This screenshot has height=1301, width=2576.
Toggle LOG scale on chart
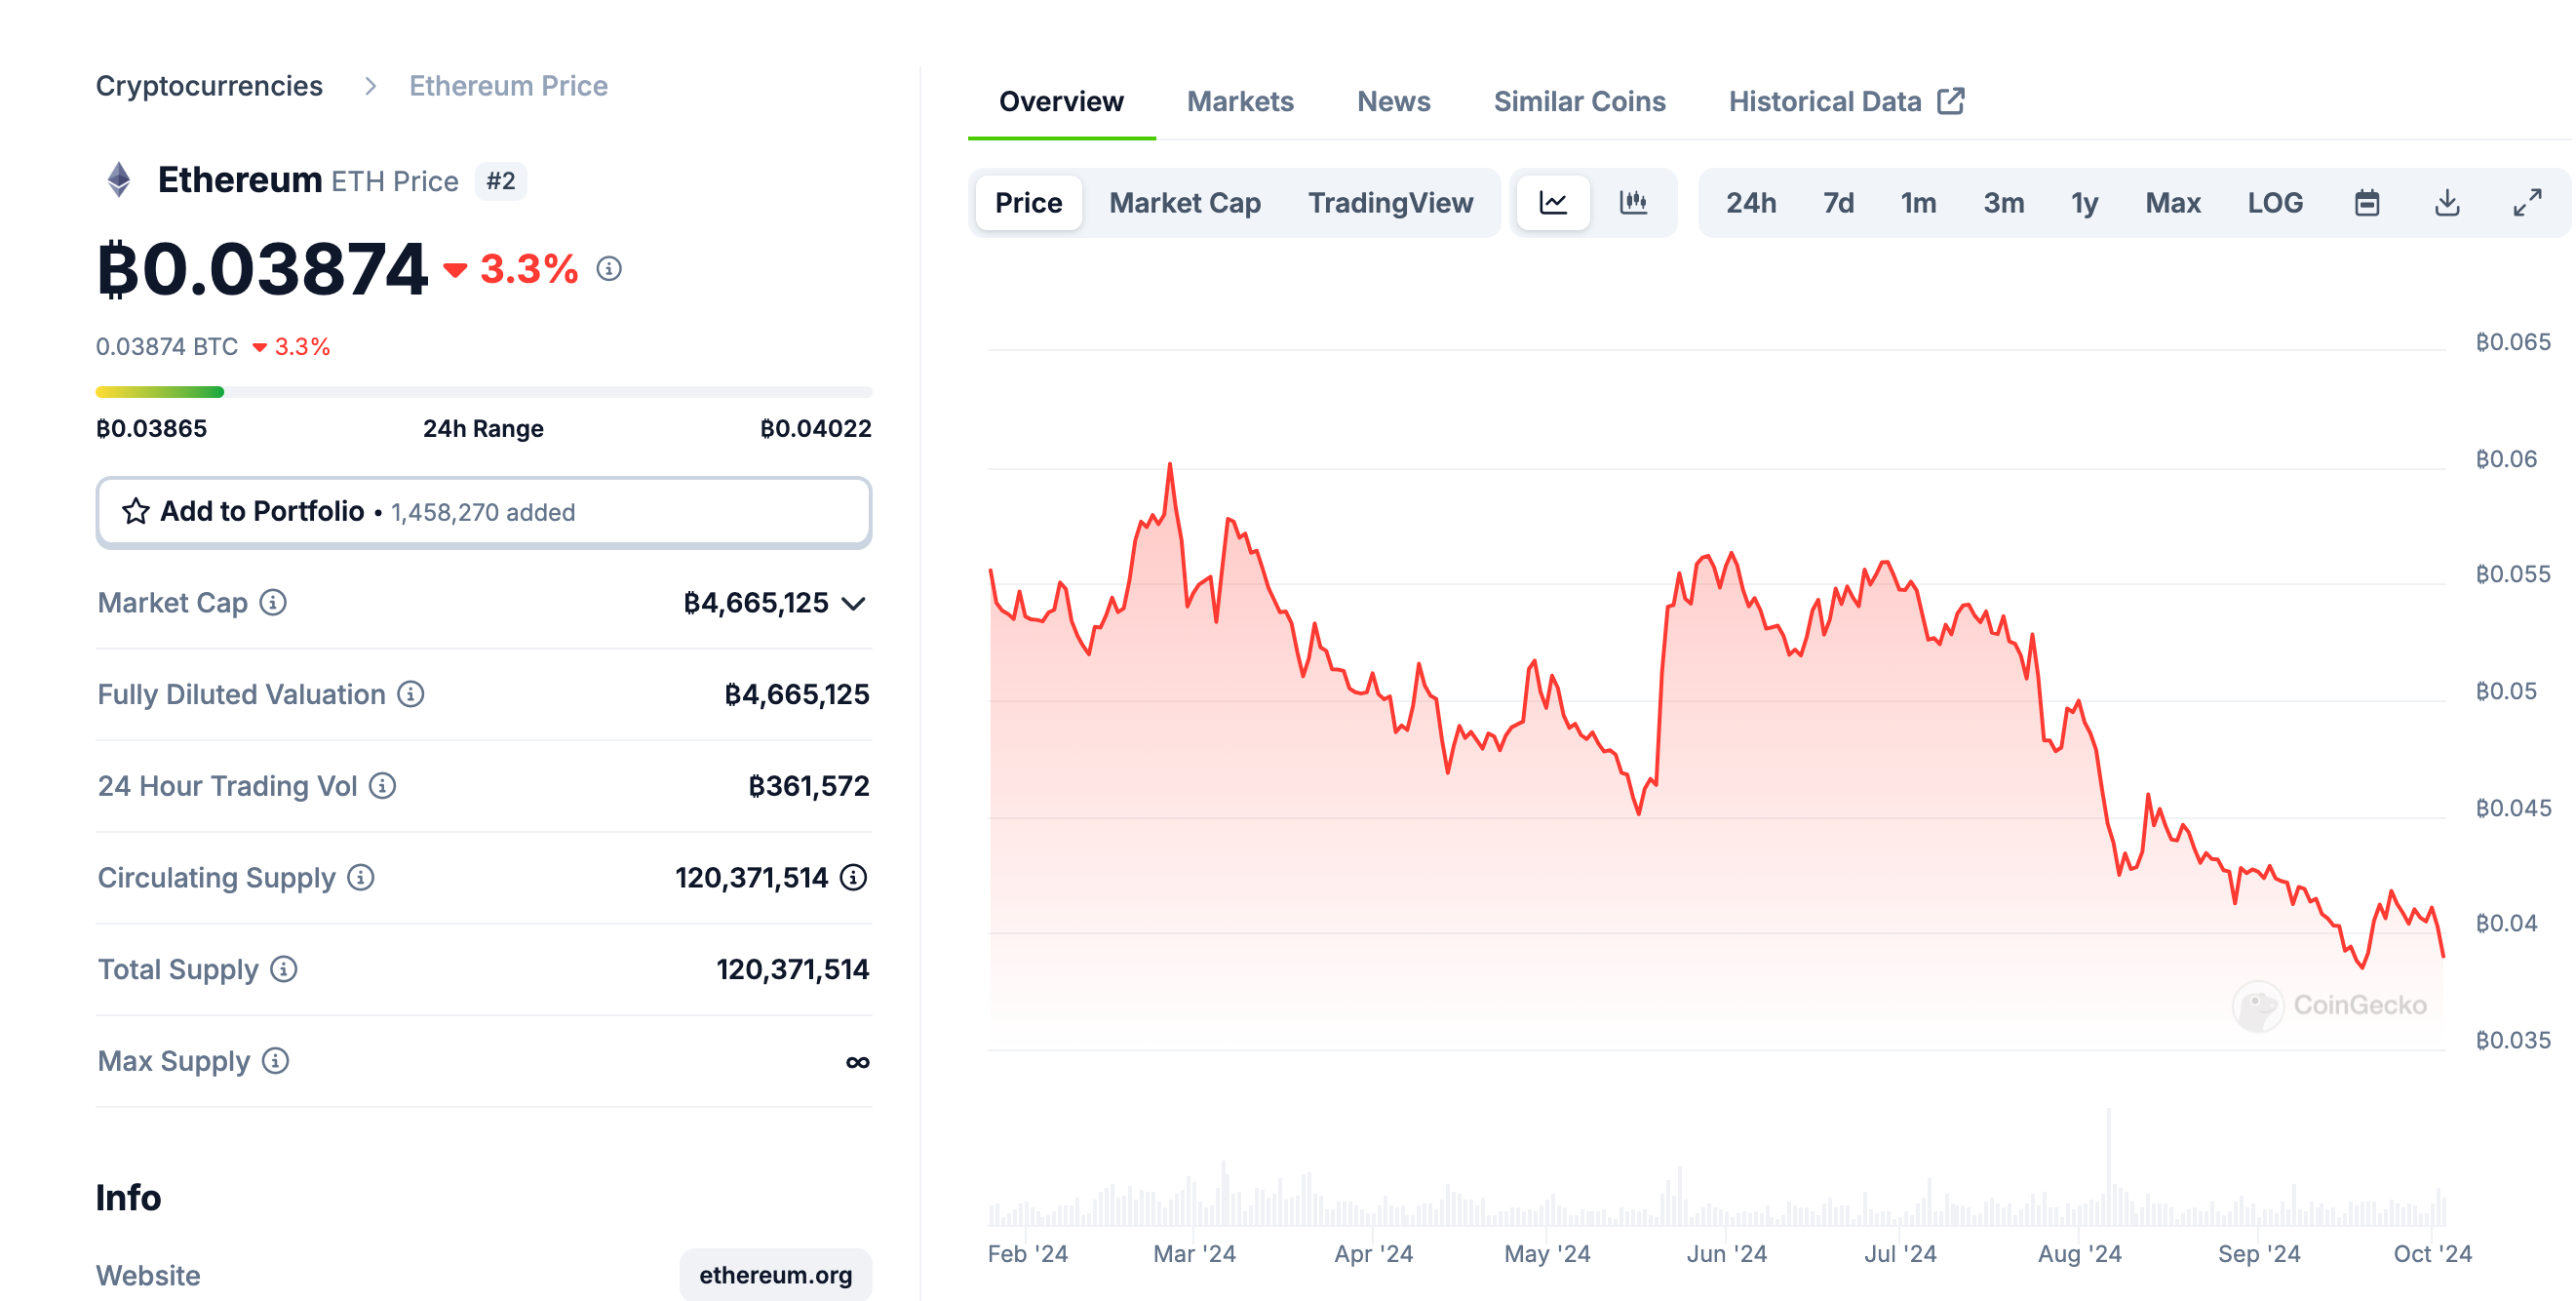tap(2275, 203)
